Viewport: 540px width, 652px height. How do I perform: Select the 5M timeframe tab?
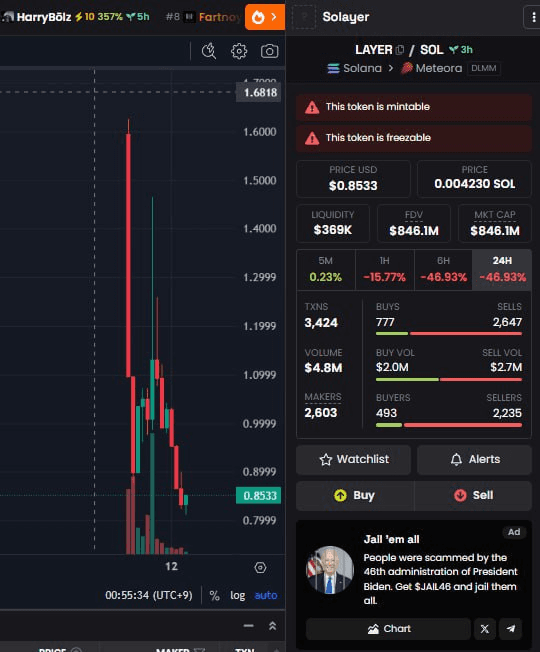[x=326, y=269]
